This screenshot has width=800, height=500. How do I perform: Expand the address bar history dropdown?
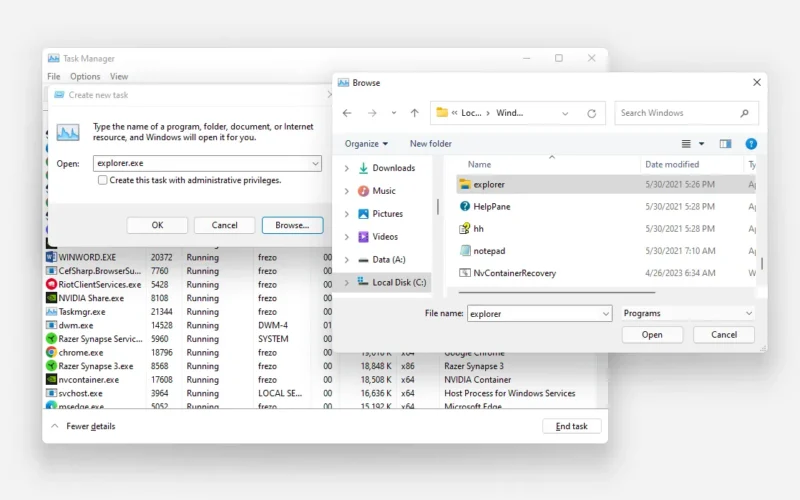point(565,113)
